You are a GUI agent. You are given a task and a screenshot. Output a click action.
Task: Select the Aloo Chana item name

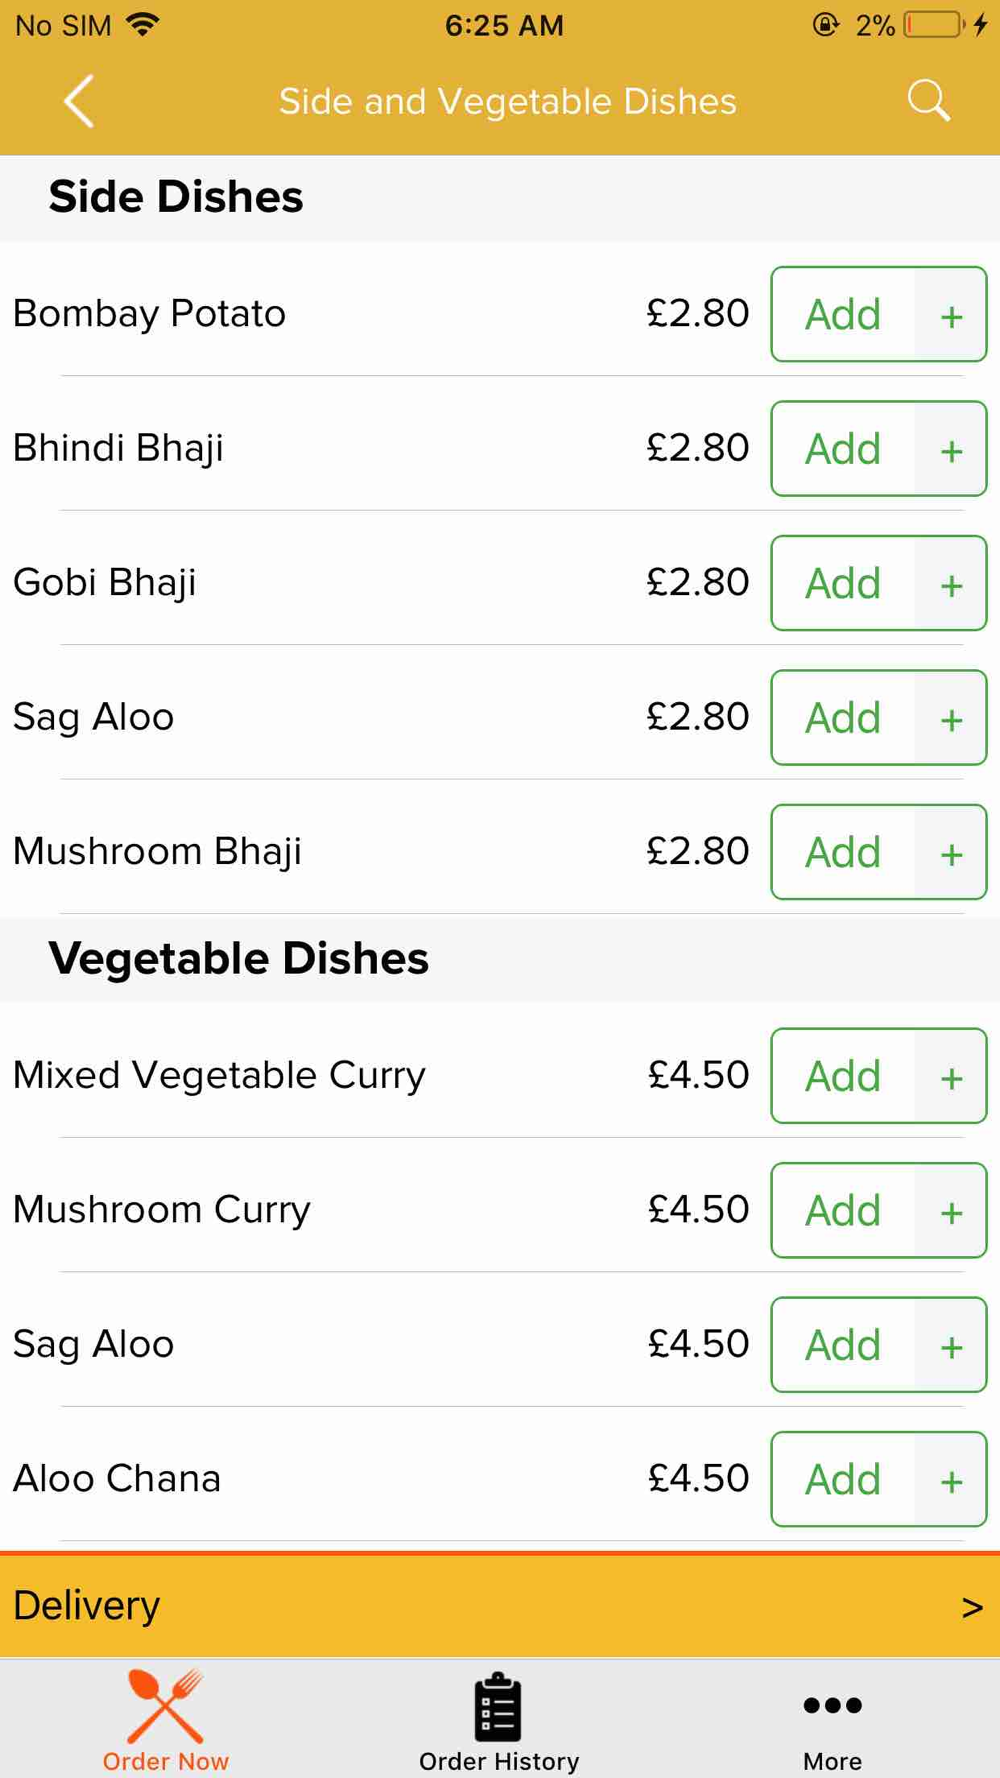click(117, 1478)
